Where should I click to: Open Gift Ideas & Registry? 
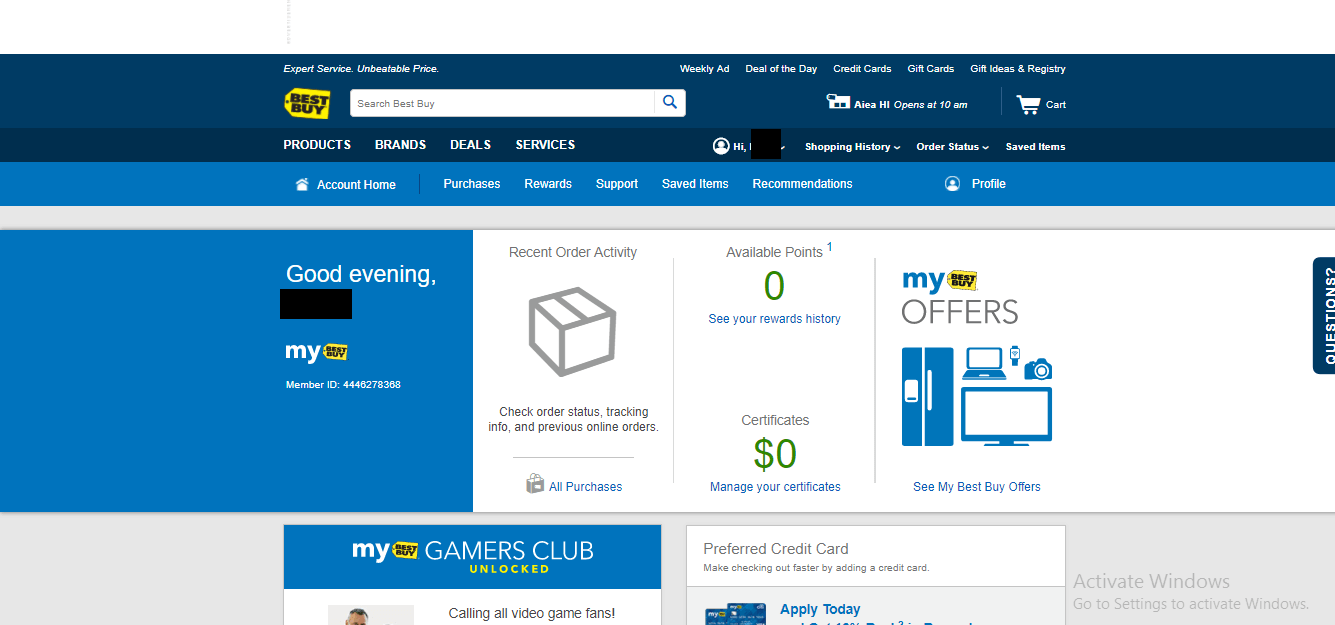pyautogui.click(x=1018, y=69)
